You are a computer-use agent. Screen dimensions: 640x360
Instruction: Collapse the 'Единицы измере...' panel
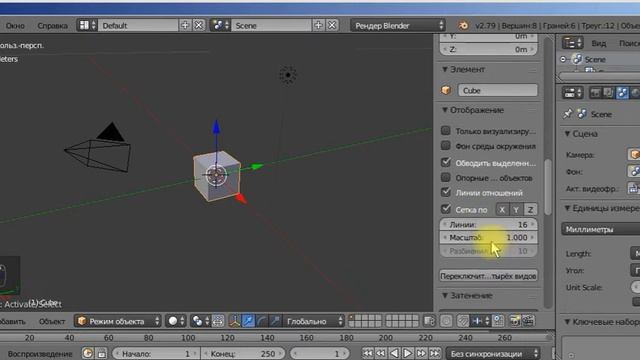(567, 209)
